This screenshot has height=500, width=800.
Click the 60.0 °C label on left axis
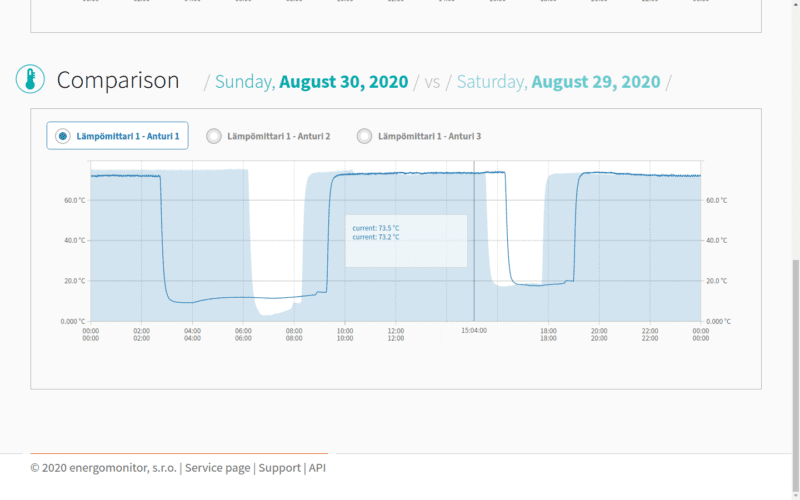pos(75,200)
